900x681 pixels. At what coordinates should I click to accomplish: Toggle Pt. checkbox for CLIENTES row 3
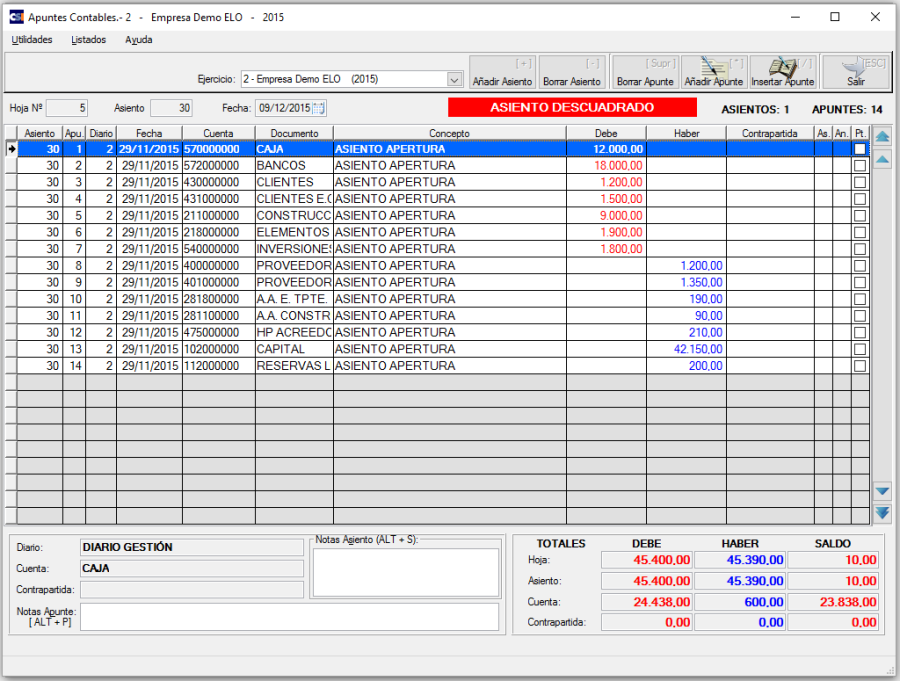click(860, 183)
